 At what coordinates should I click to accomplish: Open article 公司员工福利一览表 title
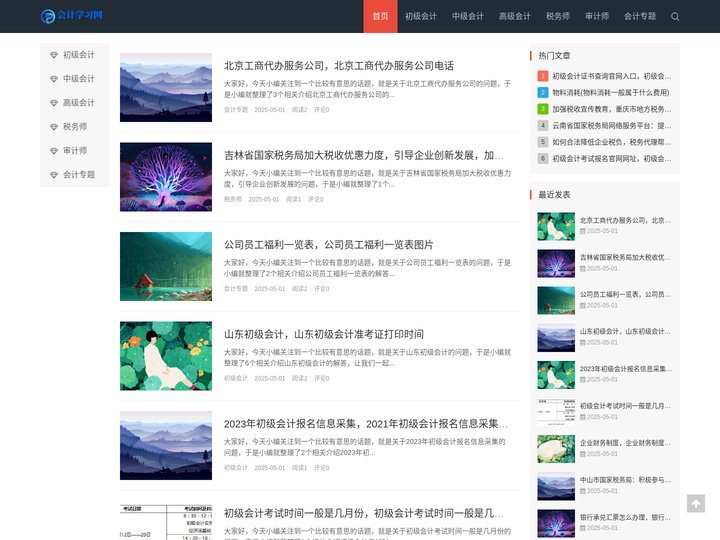[329, 245]
